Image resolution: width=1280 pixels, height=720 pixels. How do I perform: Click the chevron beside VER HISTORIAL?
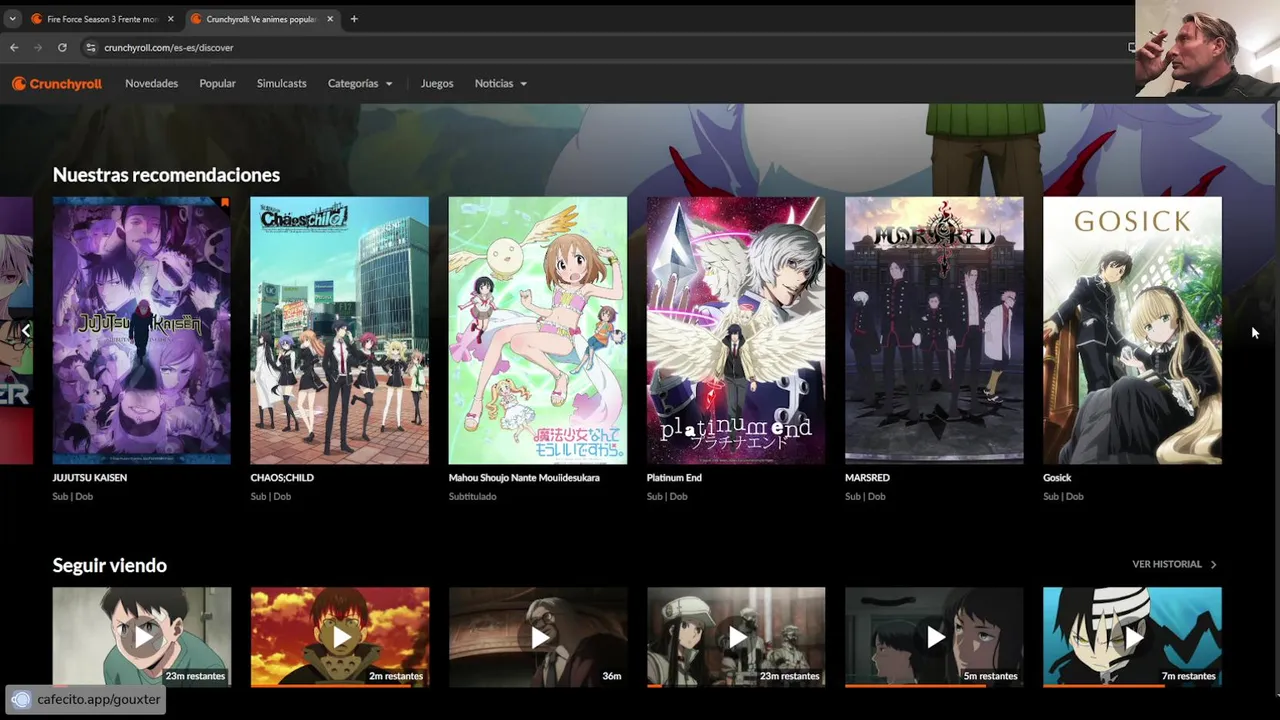coord(1213,564)
